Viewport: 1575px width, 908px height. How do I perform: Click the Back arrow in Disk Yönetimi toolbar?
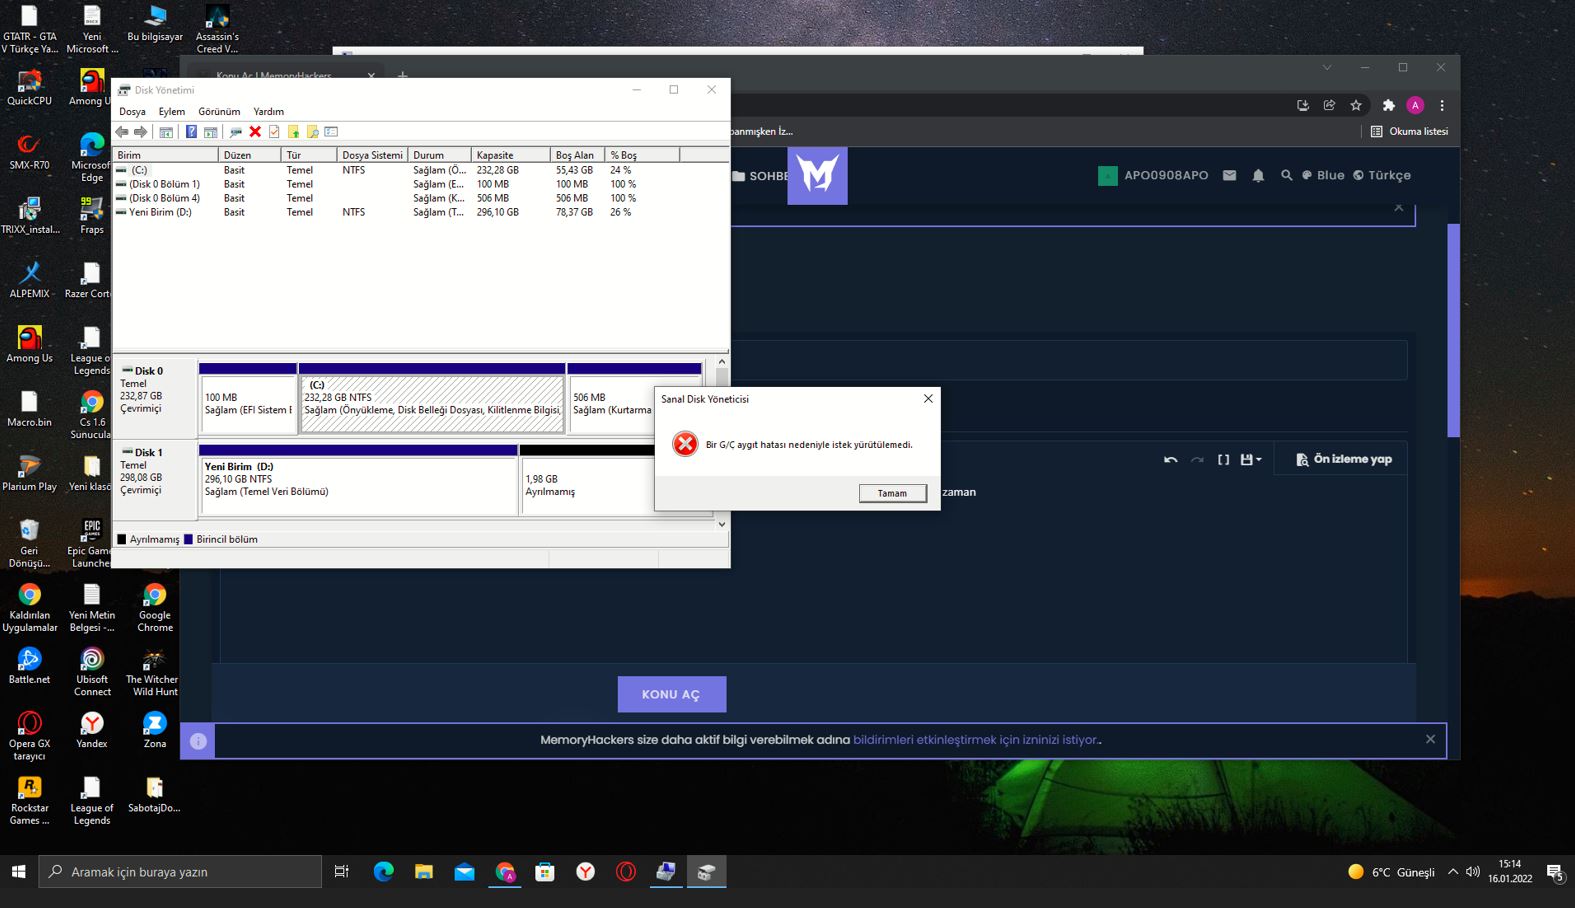coord(122,132)
